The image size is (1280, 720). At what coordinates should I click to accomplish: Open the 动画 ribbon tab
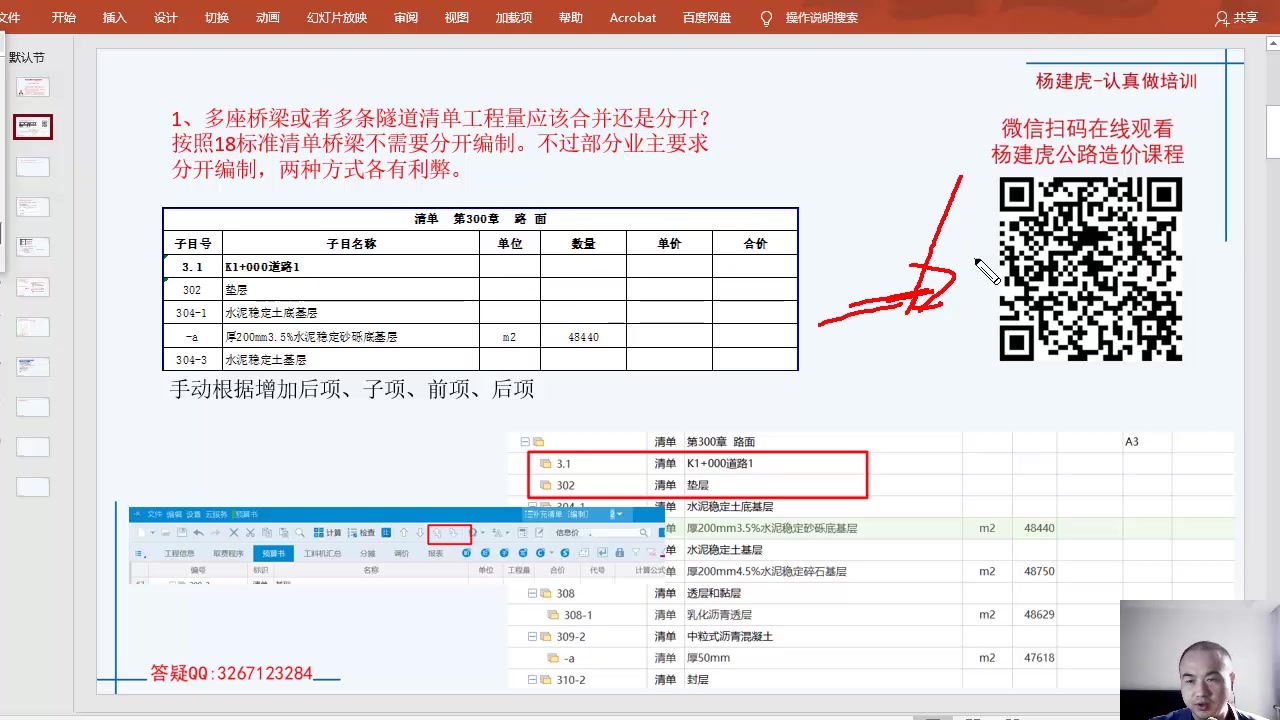268,18
